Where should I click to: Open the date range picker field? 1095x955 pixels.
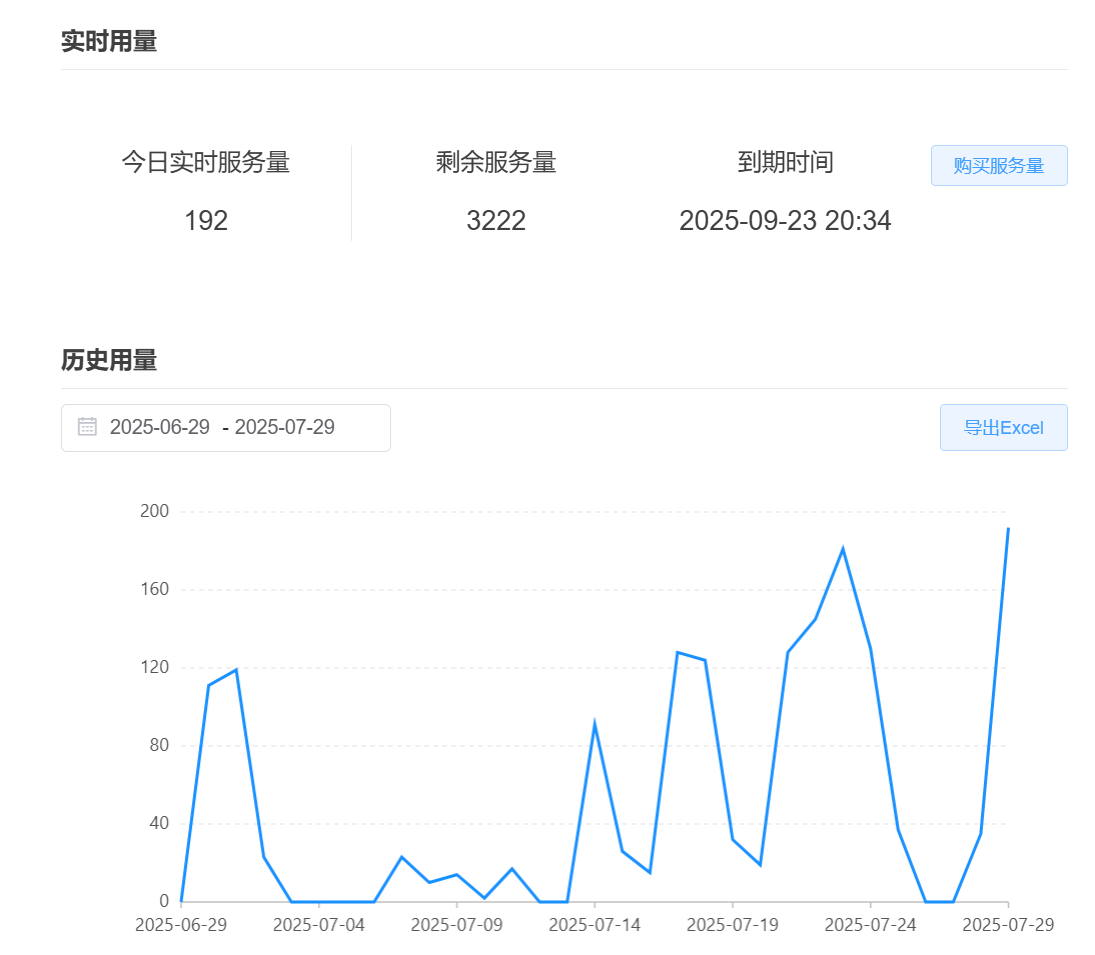click(226, 427)
